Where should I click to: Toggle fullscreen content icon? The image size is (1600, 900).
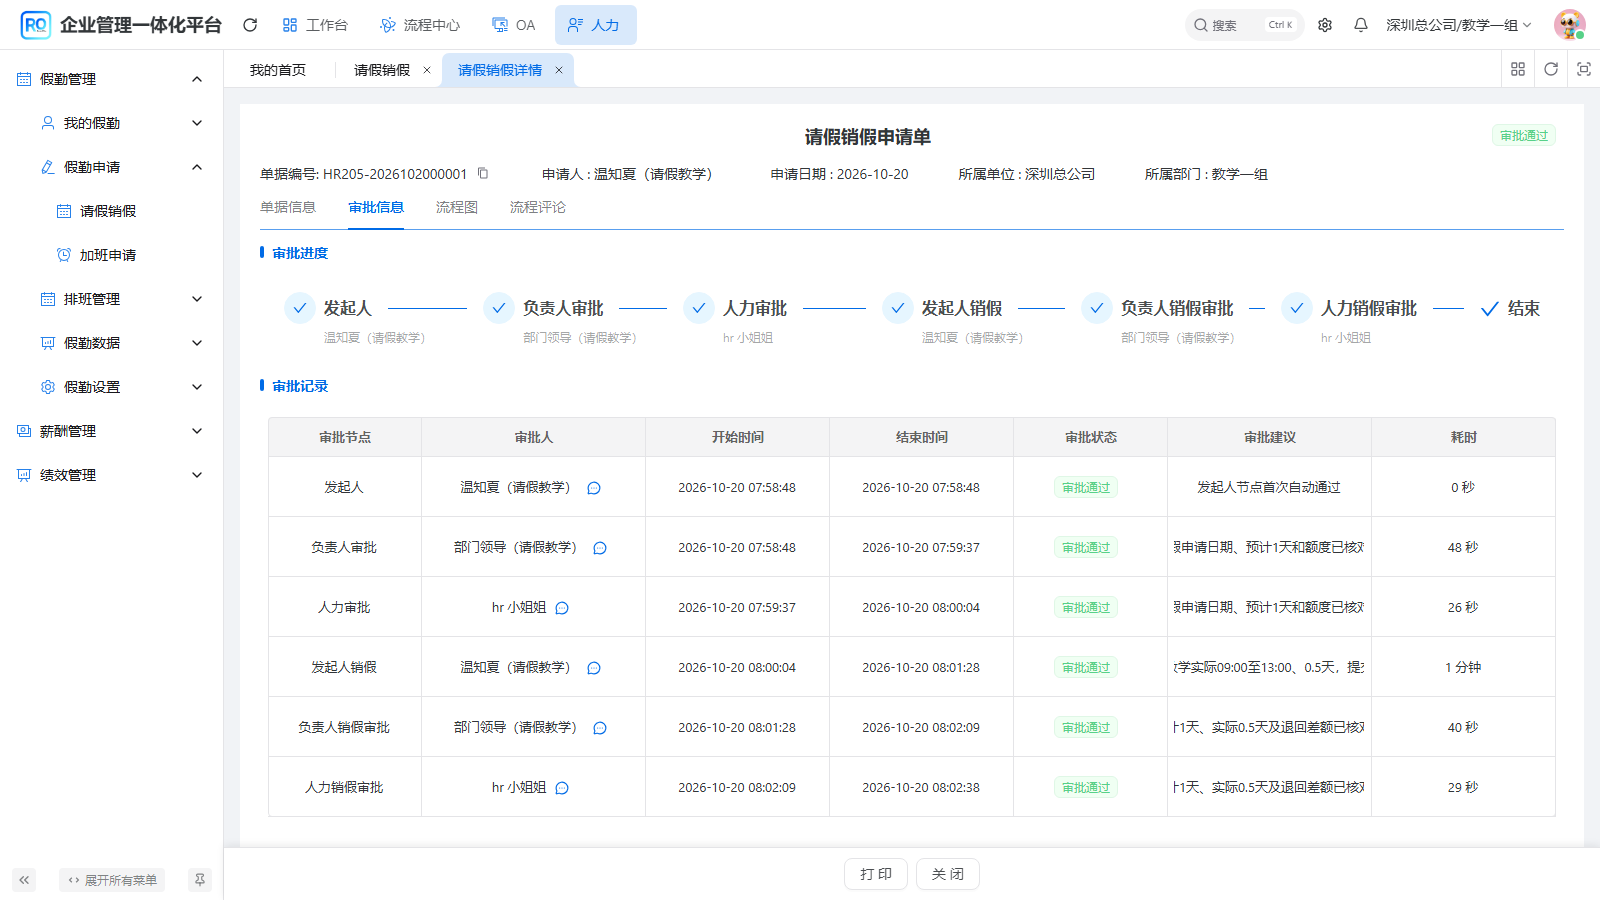1584,69
